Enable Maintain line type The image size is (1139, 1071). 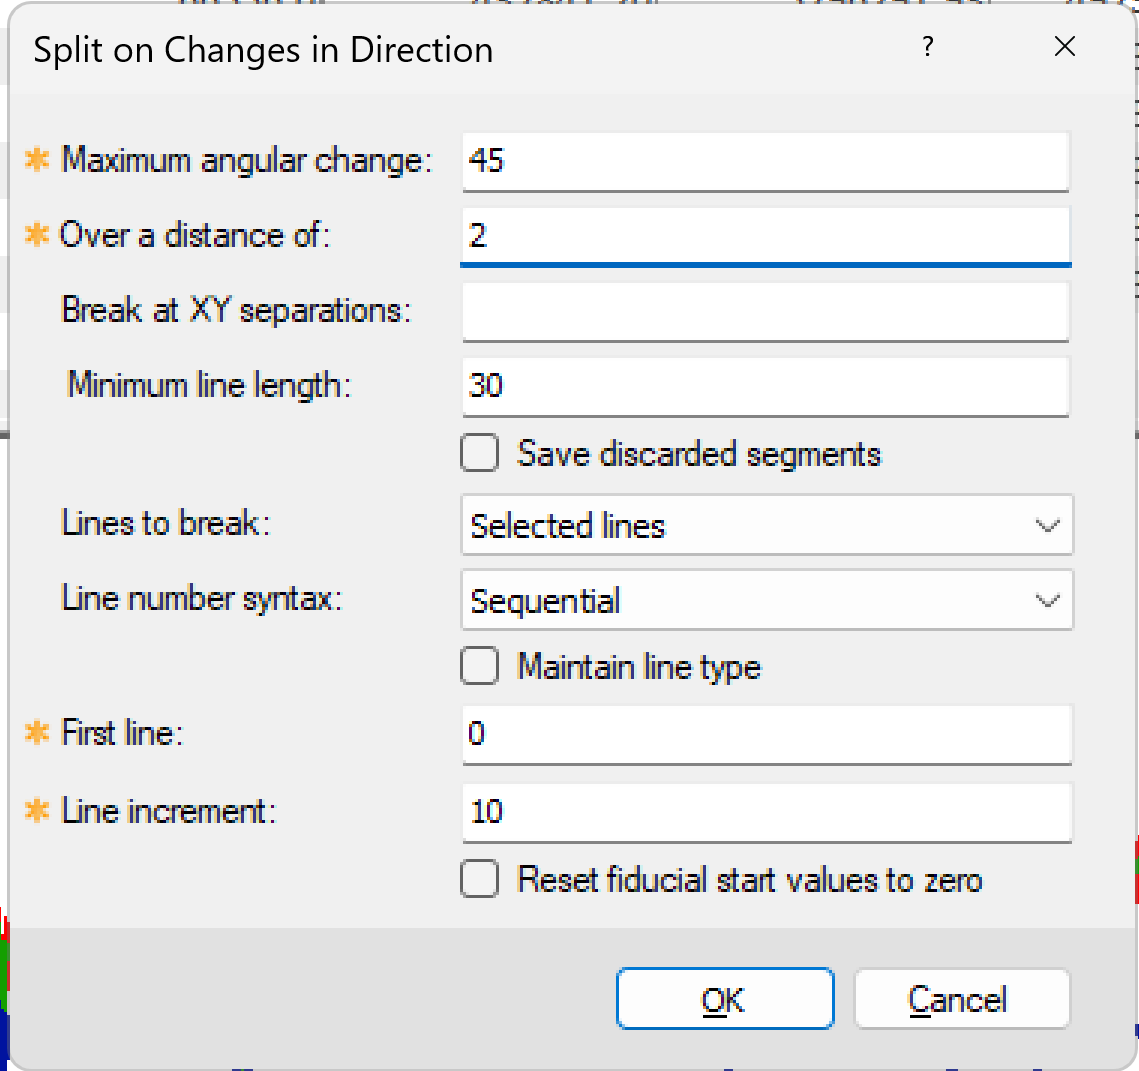click(x=480, y=666)
